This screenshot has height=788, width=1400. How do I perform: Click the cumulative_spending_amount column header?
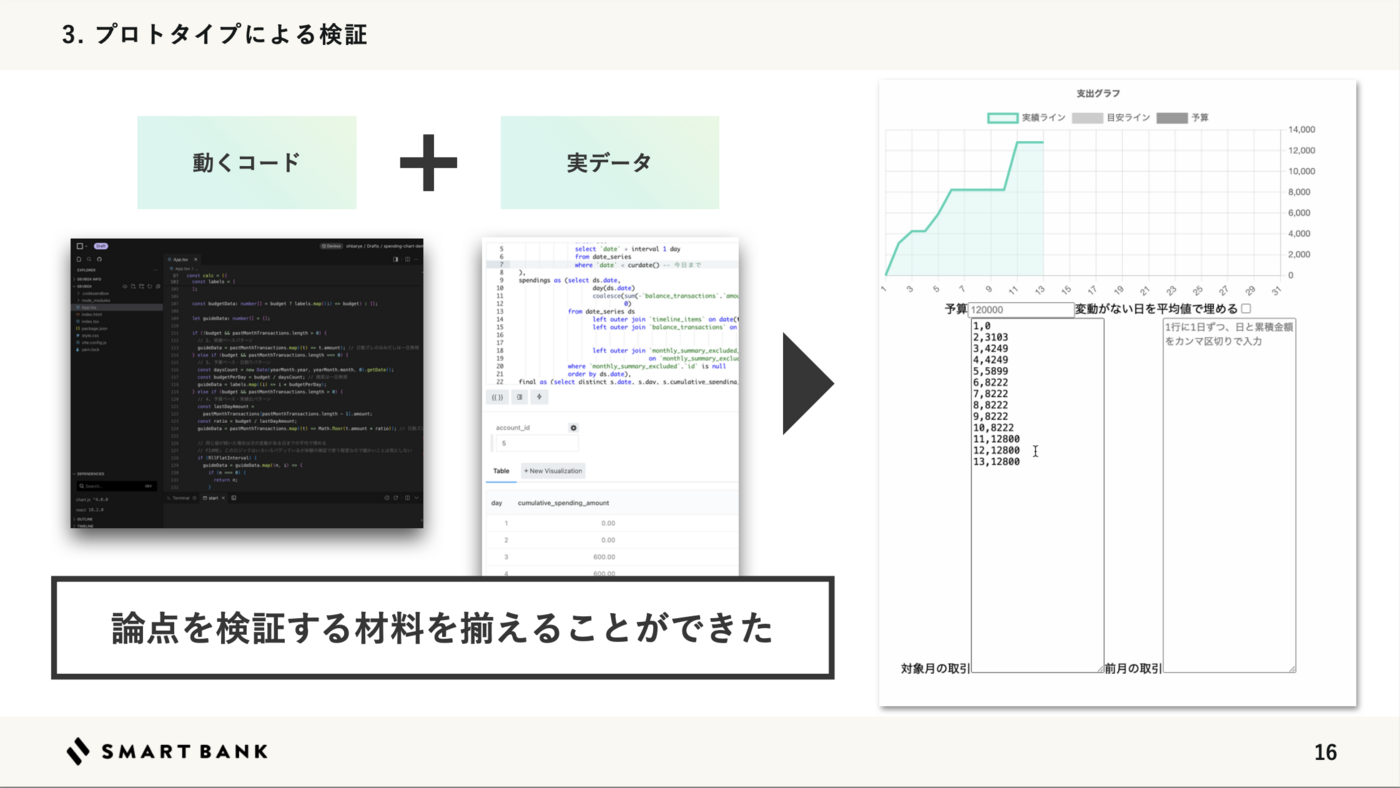click(x=563, y=503)
